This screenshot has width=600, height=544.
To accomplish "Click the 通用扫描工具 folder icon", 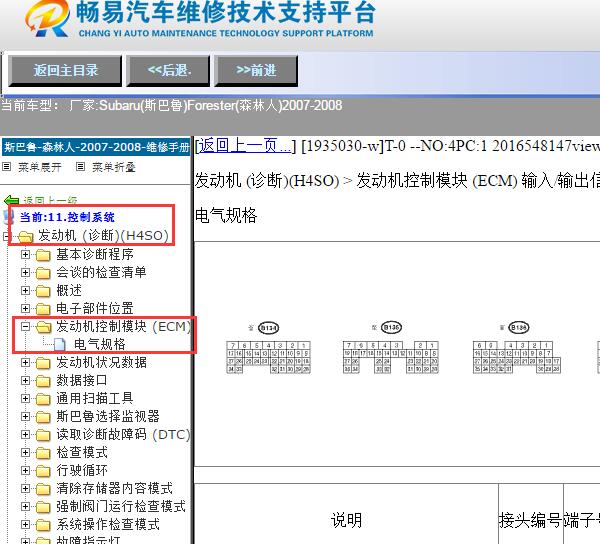I will coord(43,399).
